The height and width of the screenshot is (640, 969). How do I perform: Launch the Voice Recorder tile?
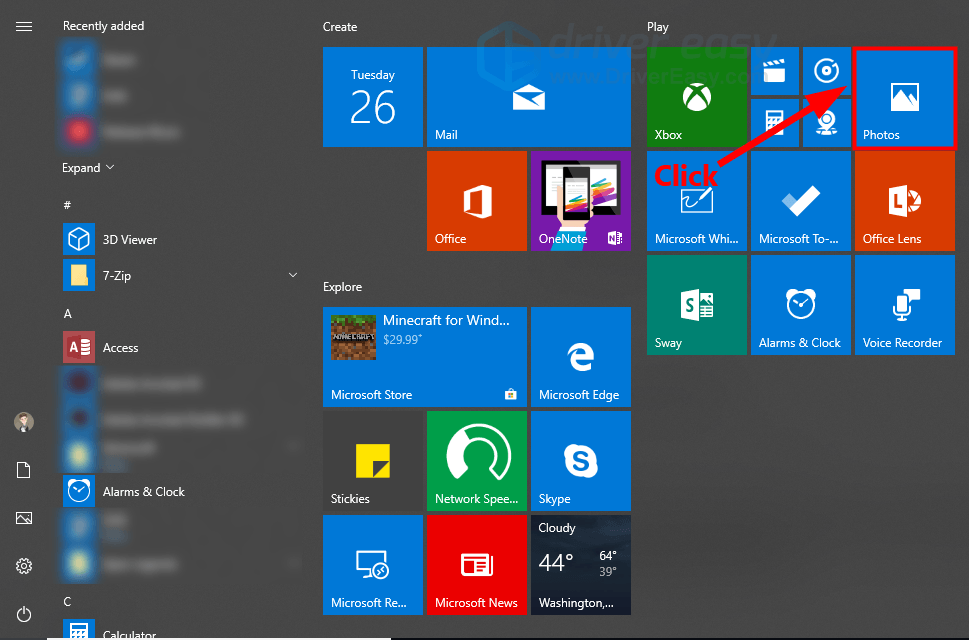pos(905,305)
